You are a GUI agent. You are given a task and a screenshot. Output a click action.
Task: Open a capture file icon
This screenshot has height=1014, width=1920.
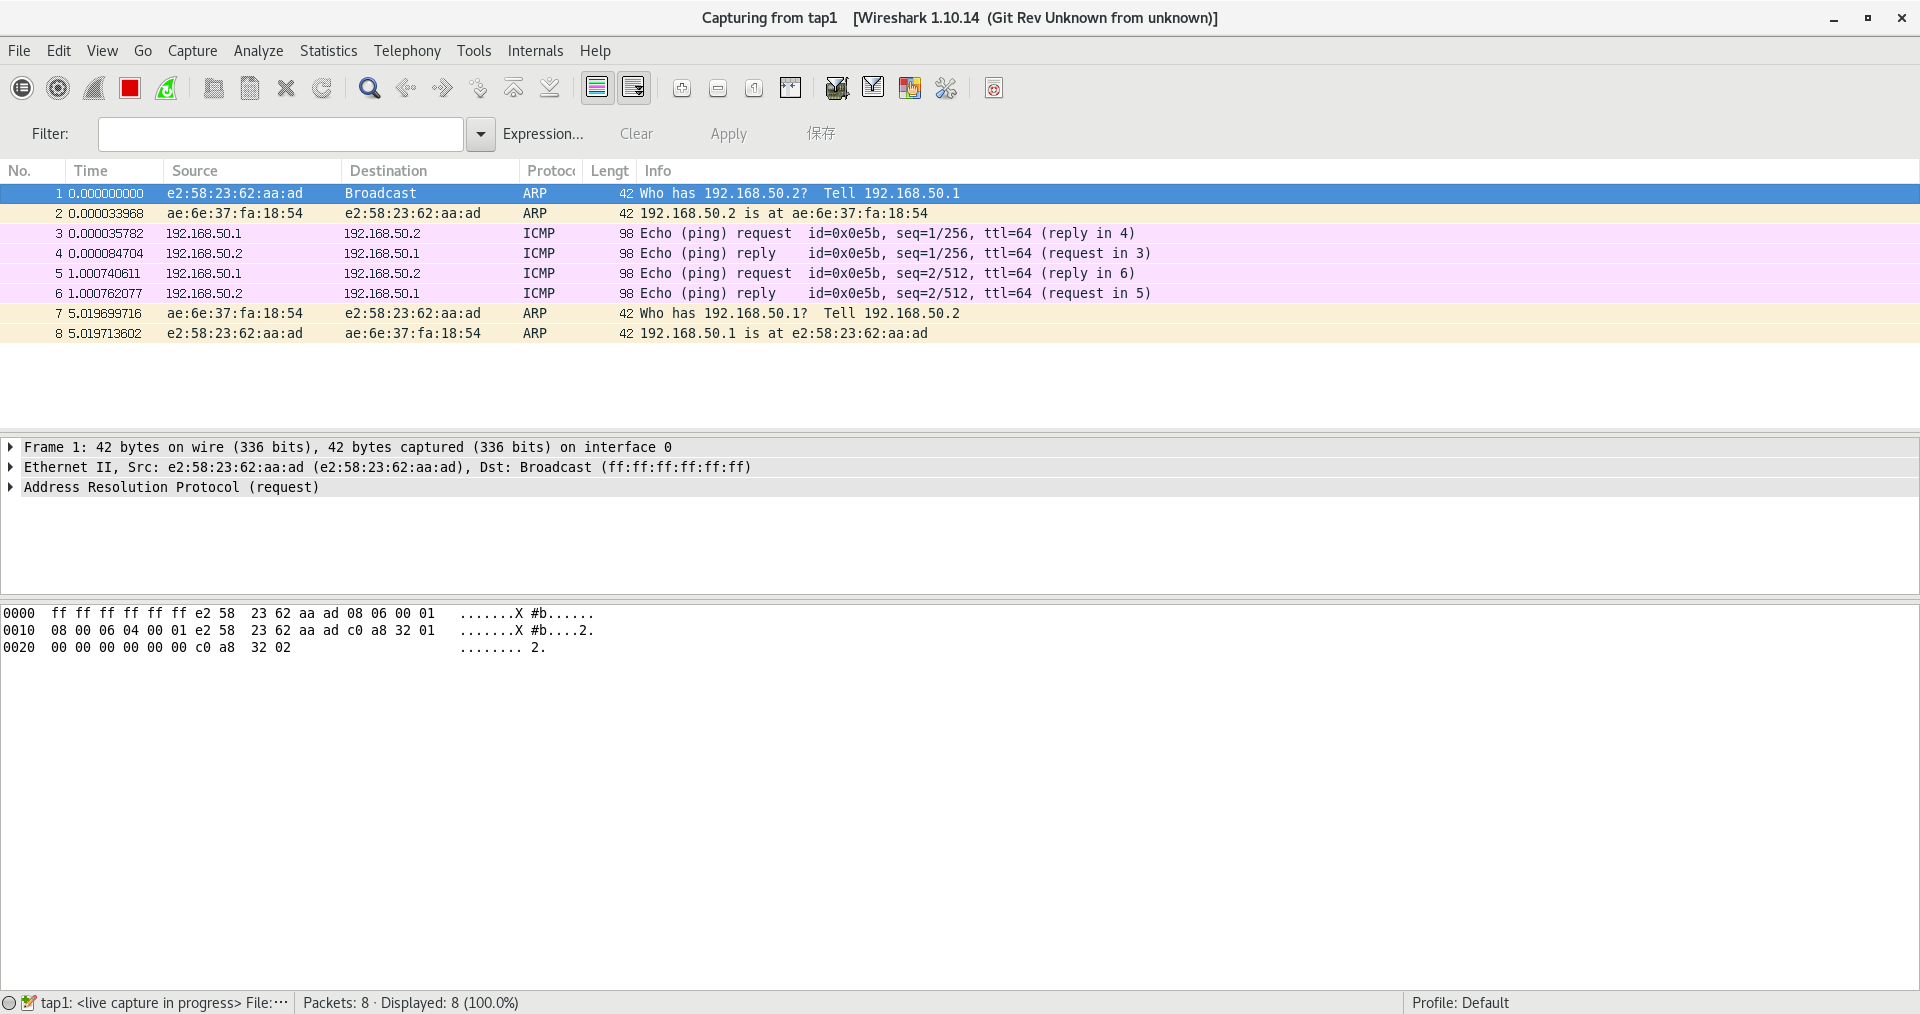214,89
